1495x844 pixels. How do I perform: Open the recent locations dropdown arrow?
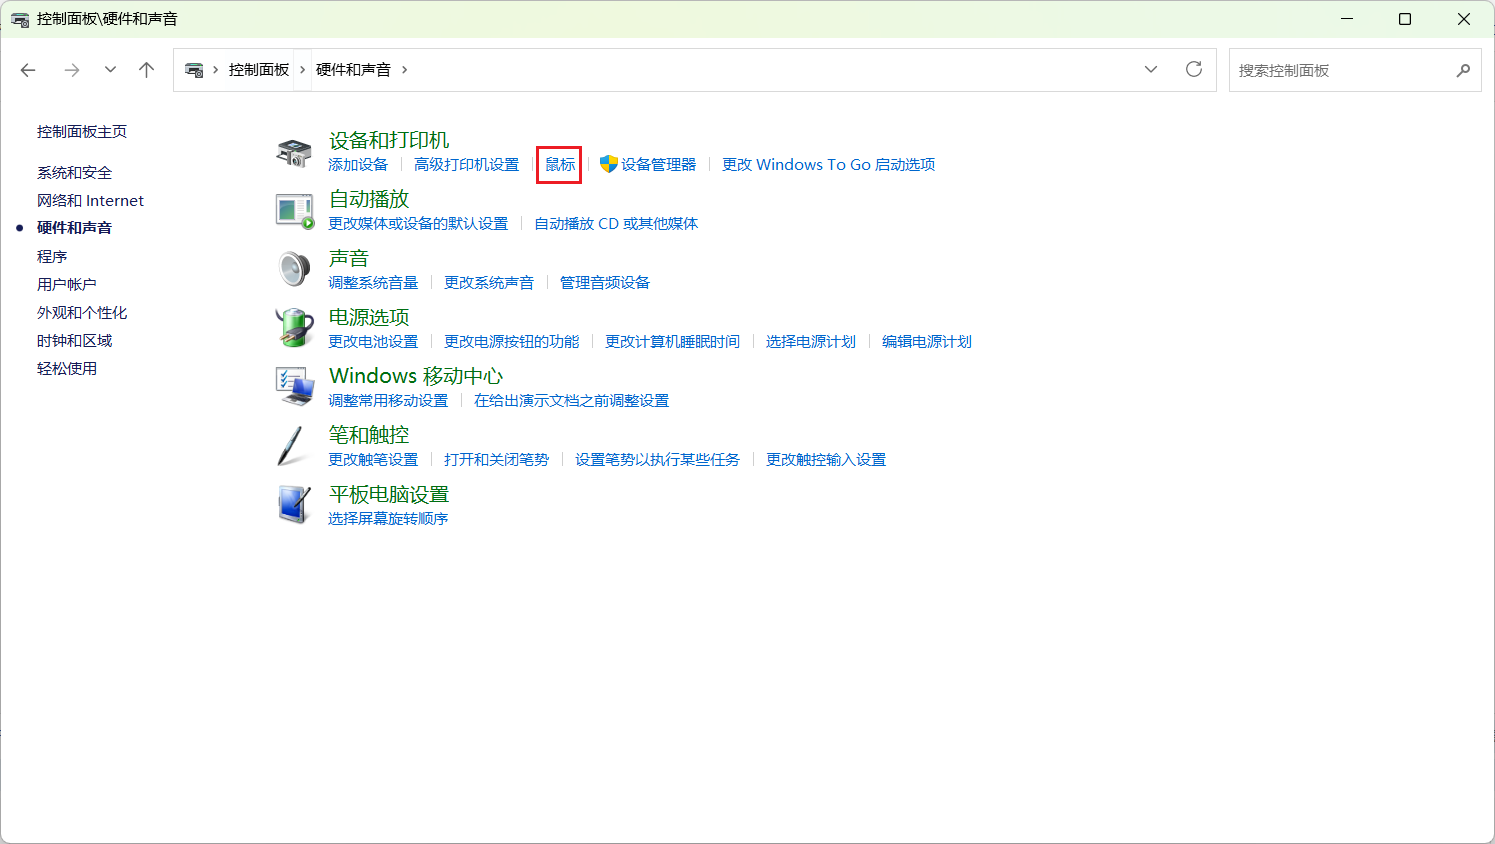click(110, 70)
